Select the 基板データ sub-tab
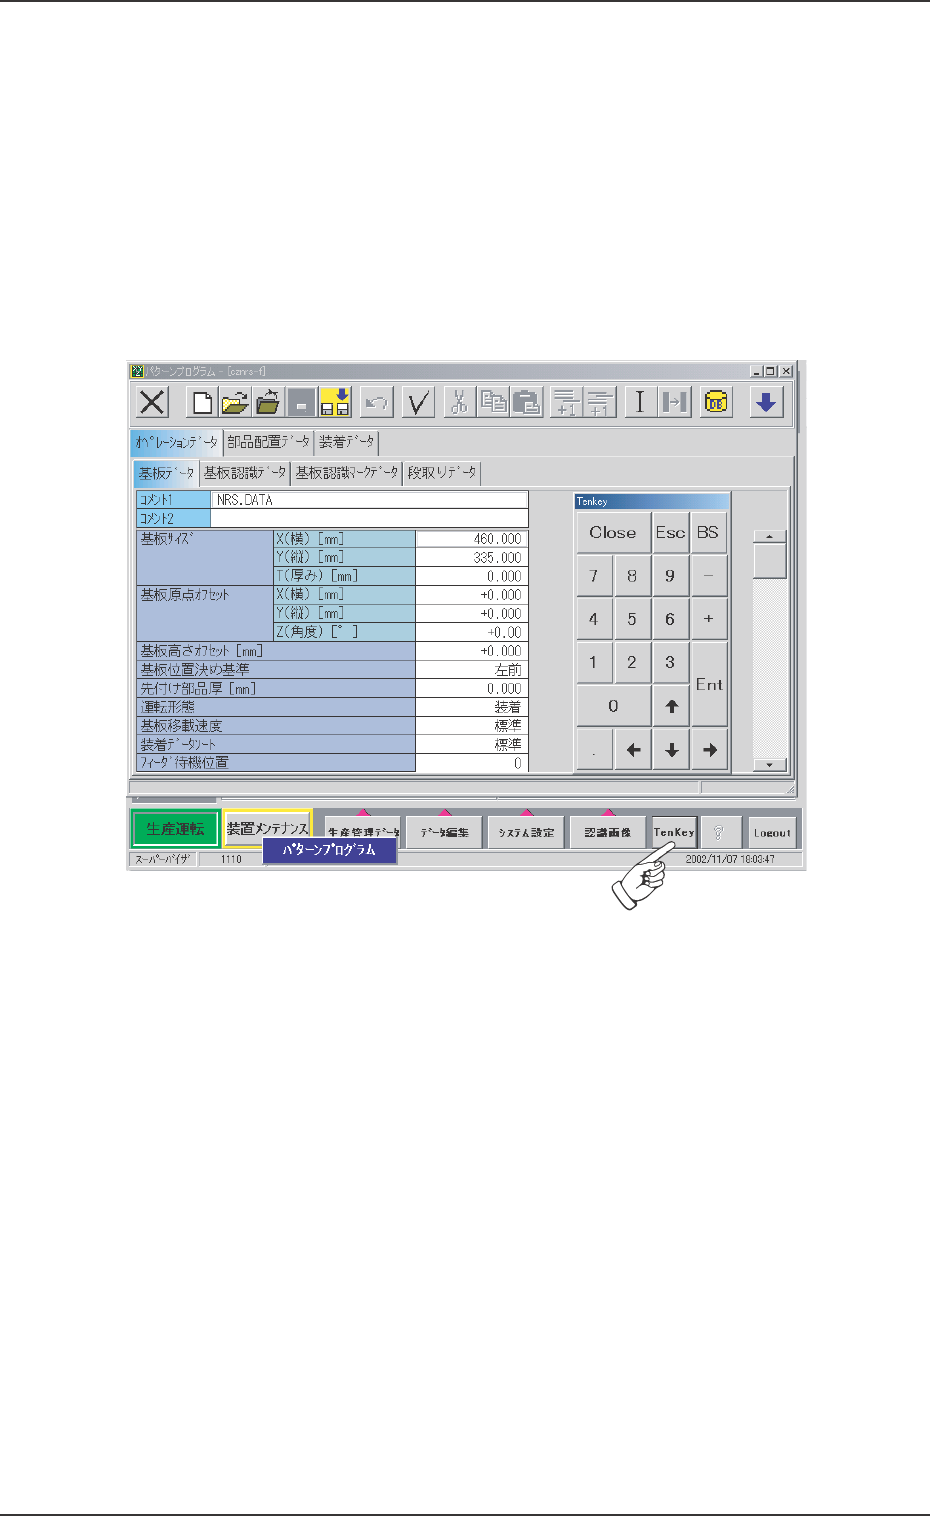The image size is (930, 1516). [166, 473]
